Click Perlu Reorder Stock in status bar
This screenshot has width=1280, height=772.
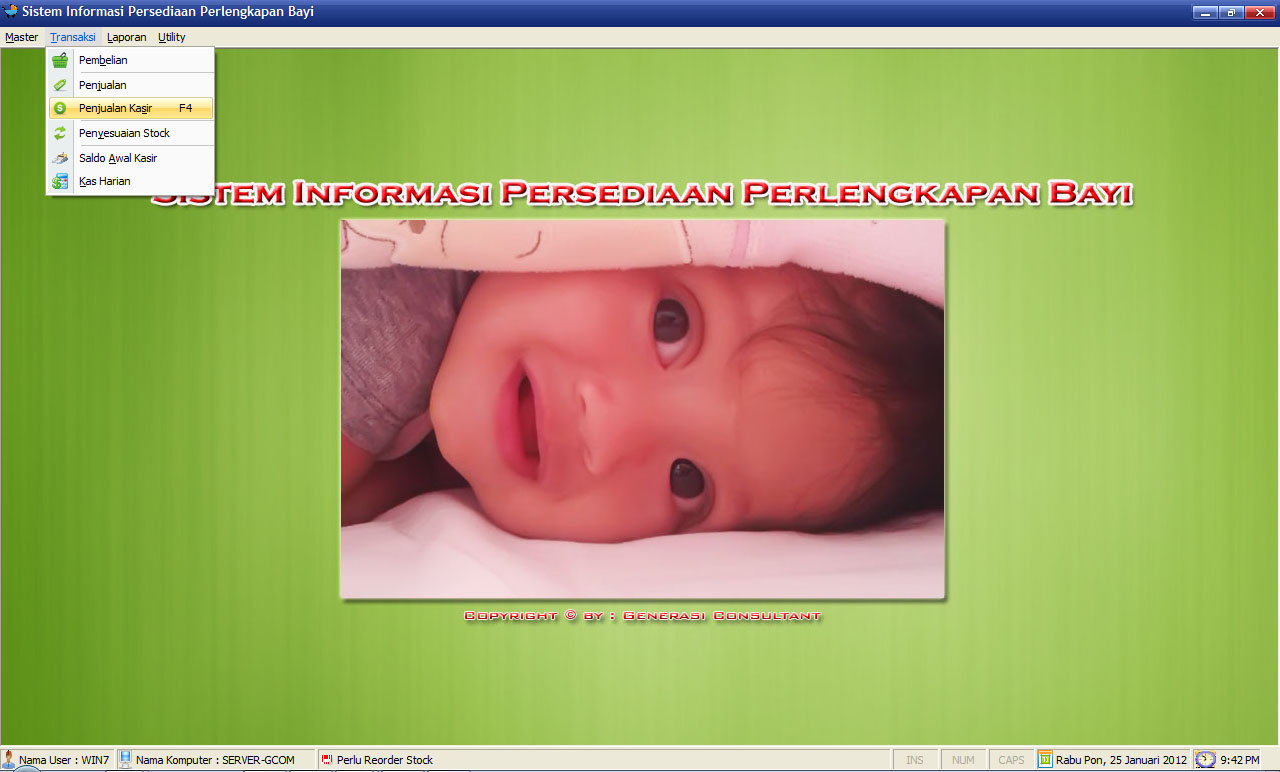[384, 760]
